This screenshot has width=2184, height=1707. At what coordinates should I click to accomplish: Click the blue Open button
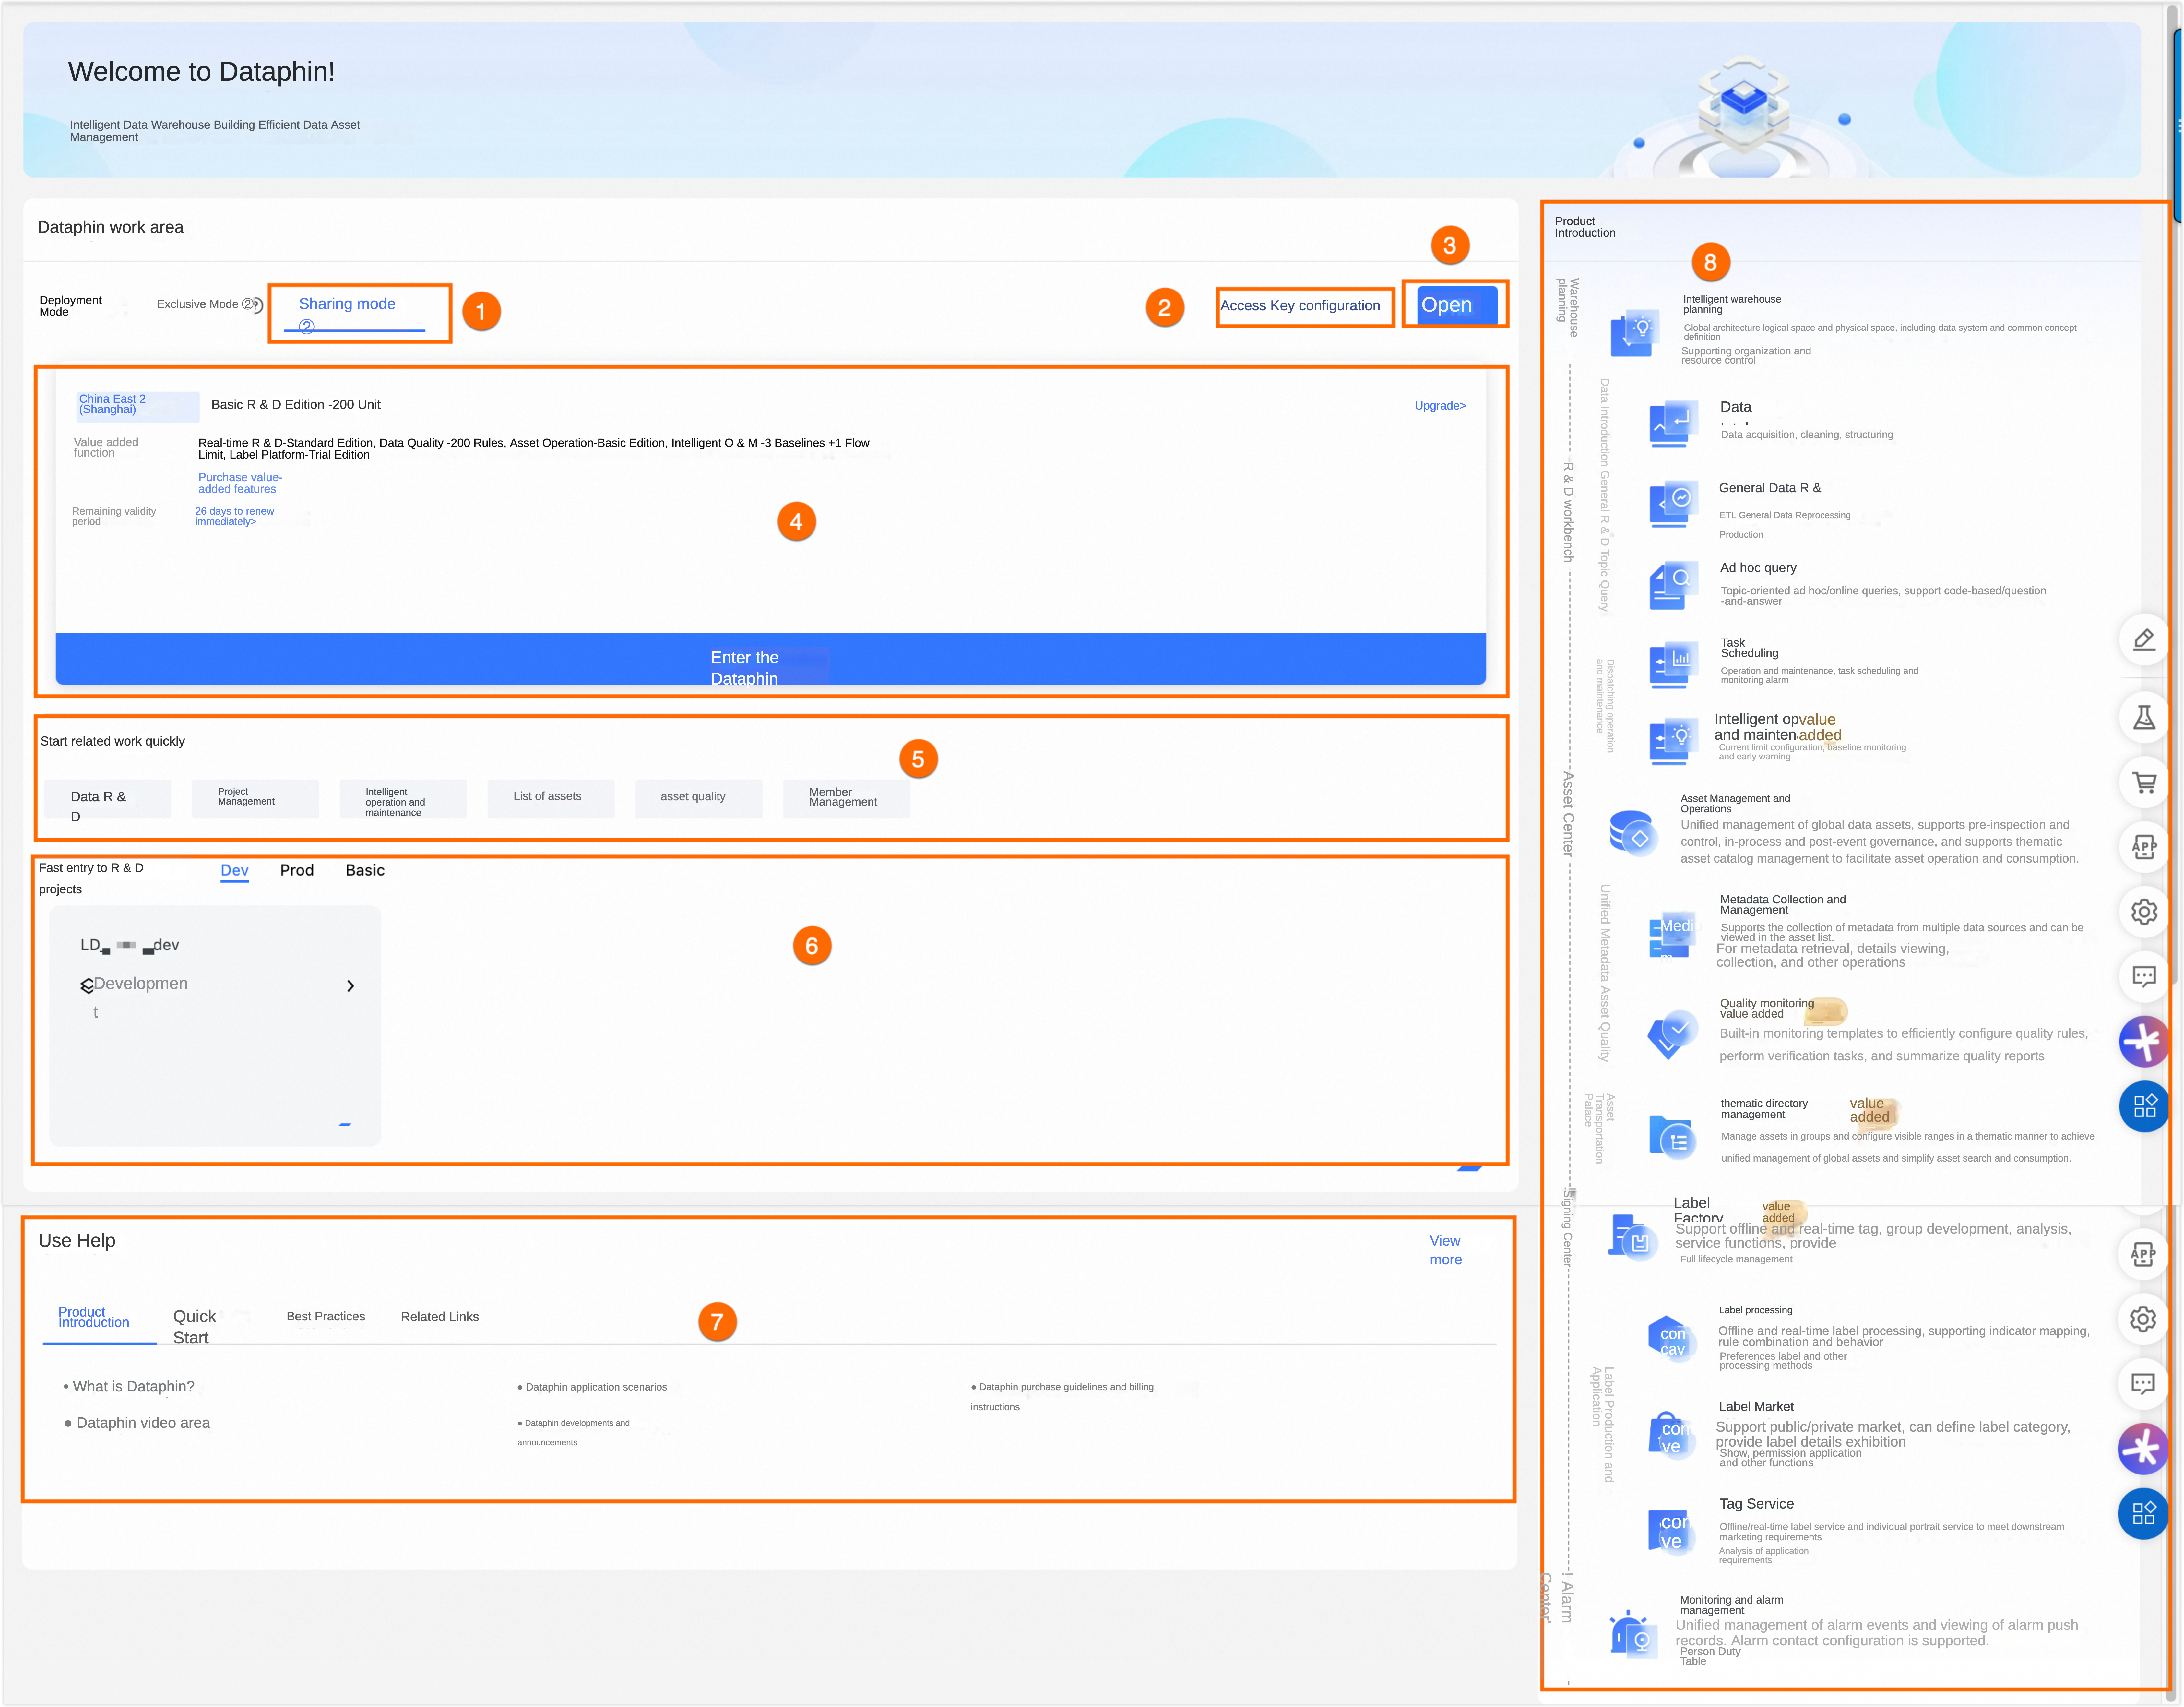1456,305
